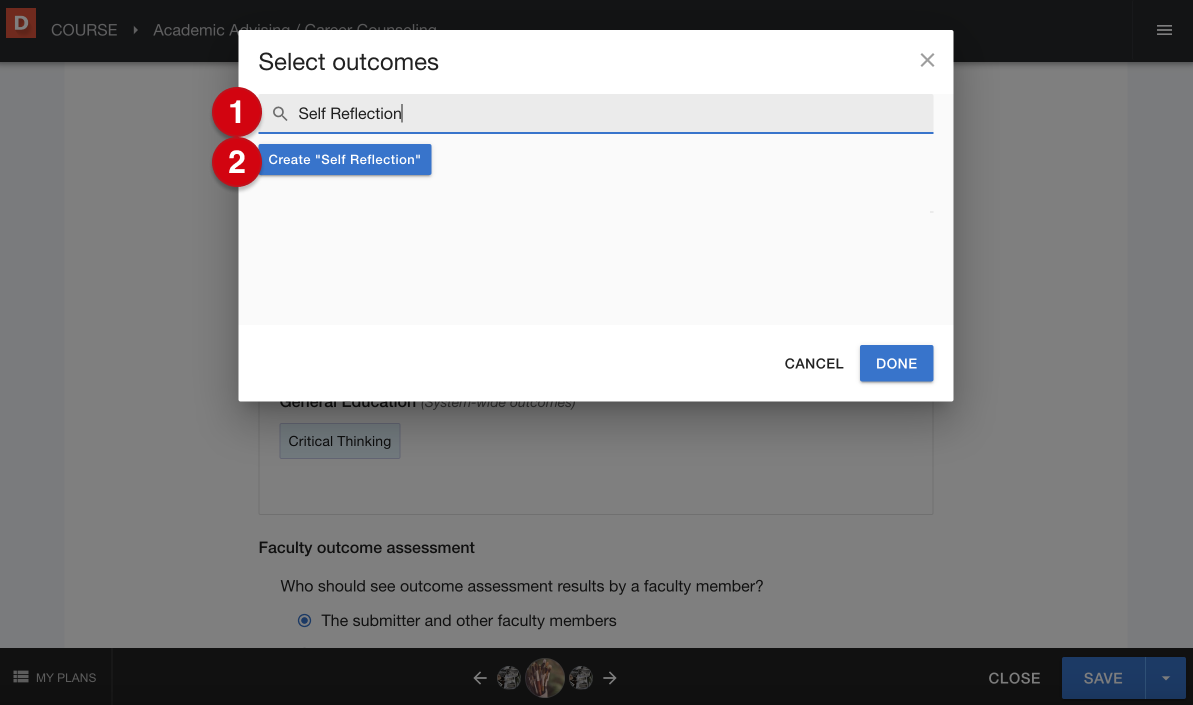Screen dimensions: 1193x705
Task: Select the right thumbnail in bottom navigator
Action: pyautogui.click(x=581, y=678)
